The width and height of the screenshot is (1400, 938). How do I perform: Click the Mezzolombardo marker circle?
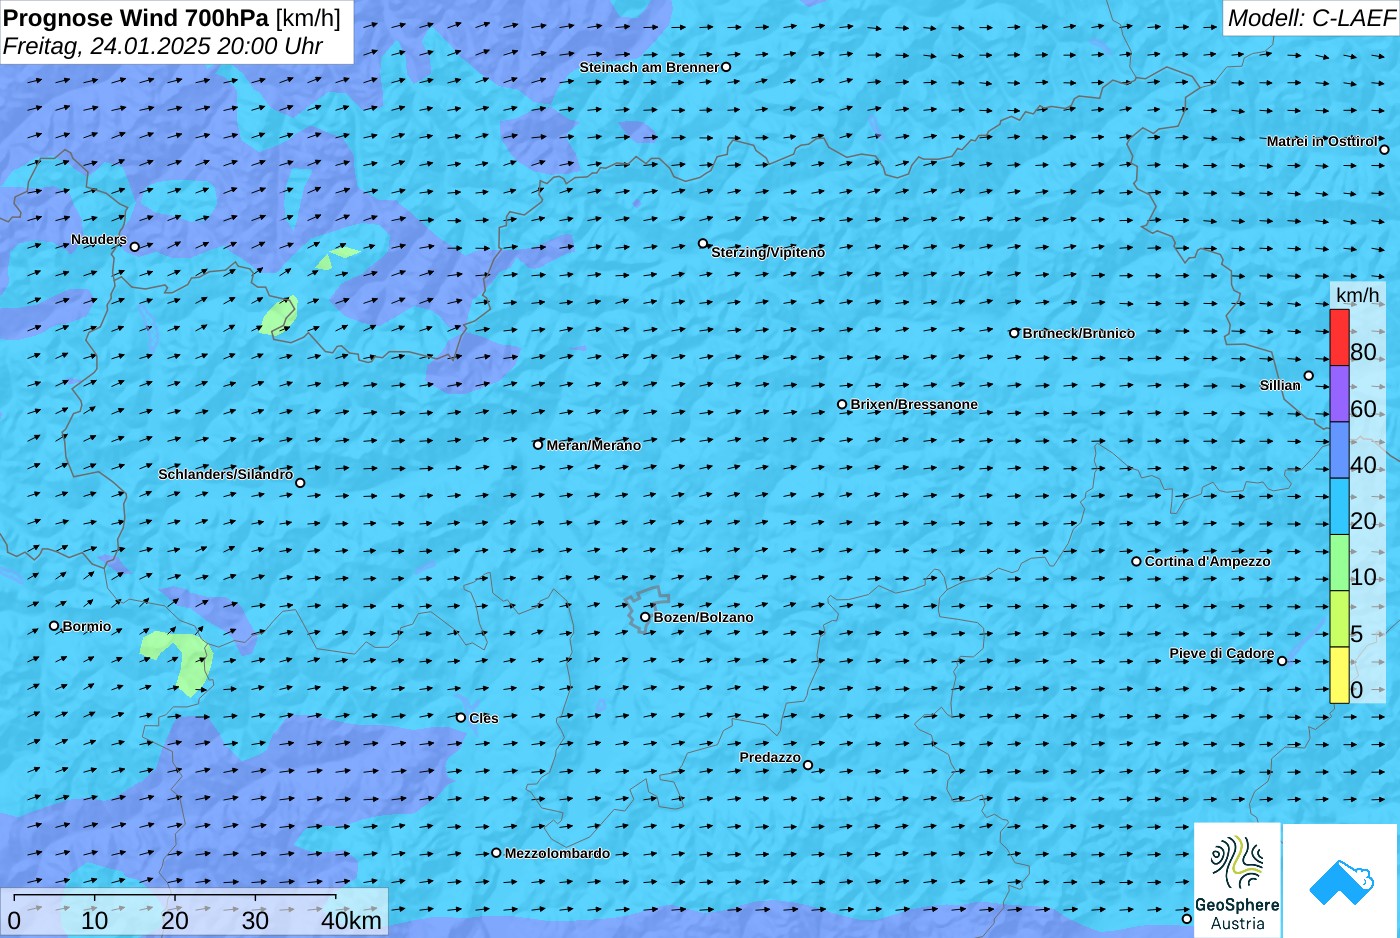click(496, 853)
